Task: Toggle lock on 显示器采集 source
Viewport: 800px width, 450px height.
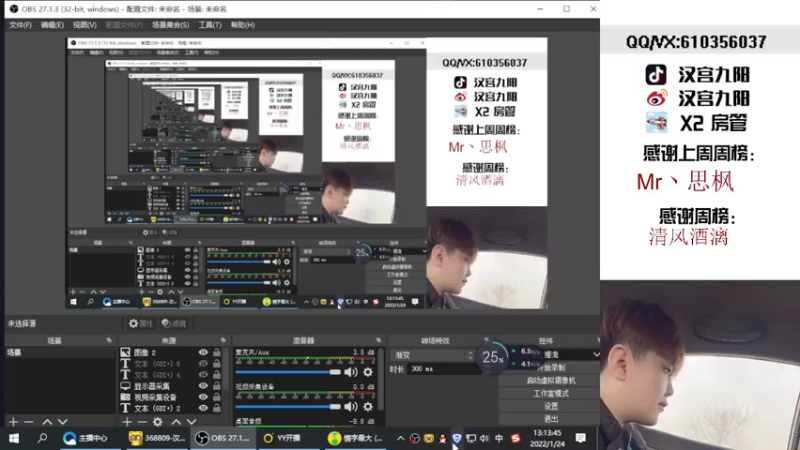Action: pos(217,386)
